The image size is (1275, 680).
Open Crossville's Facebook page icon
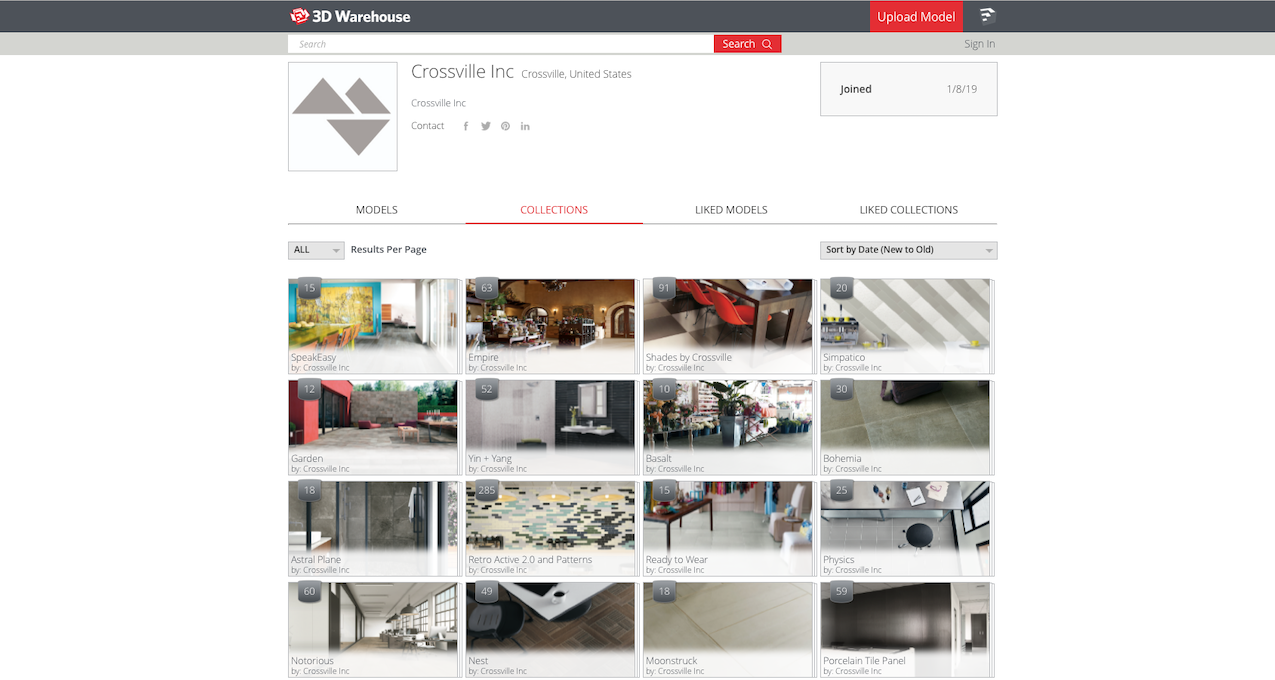pyautogui.click(x=466, y=126)
